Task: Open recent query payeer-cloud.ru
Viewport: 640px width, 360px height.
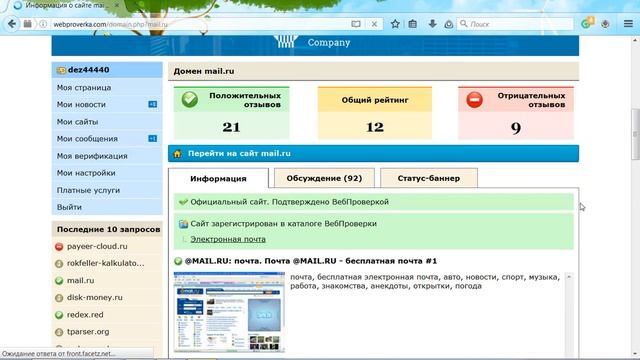Action: pos(97,246)
